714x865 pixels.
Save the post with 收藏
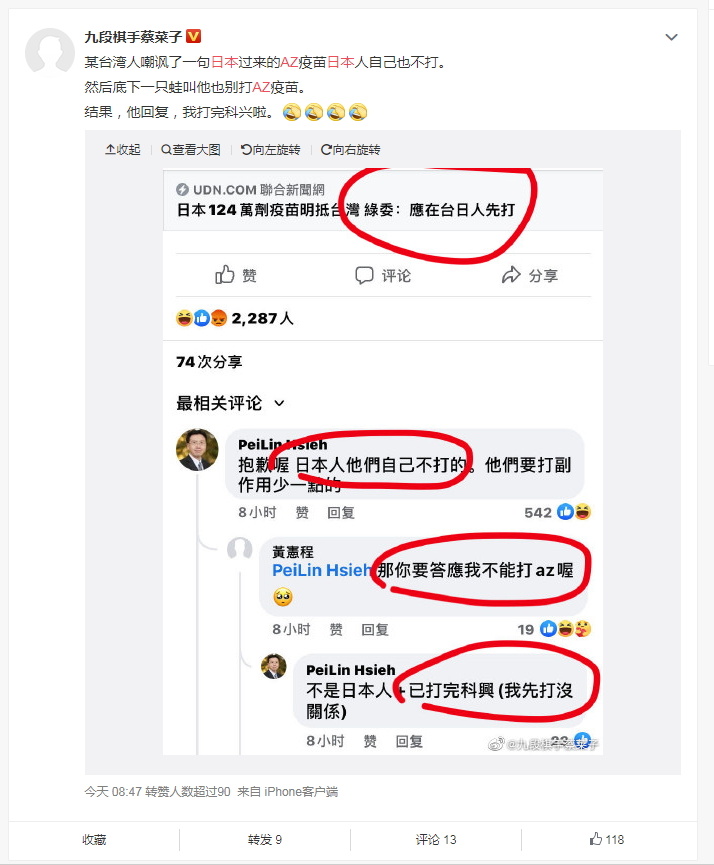94,840
